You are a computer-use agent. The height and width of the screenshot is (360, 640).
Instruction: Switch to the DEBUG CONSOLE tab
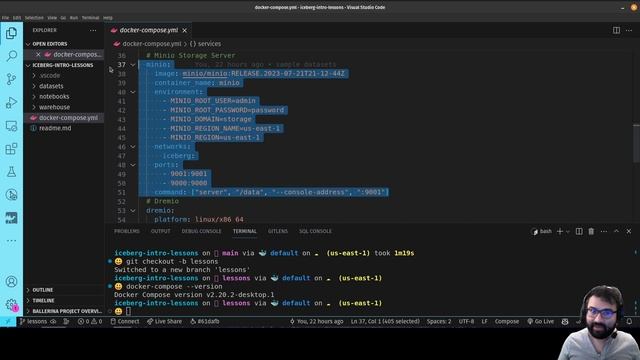click(x=201, y=231)
